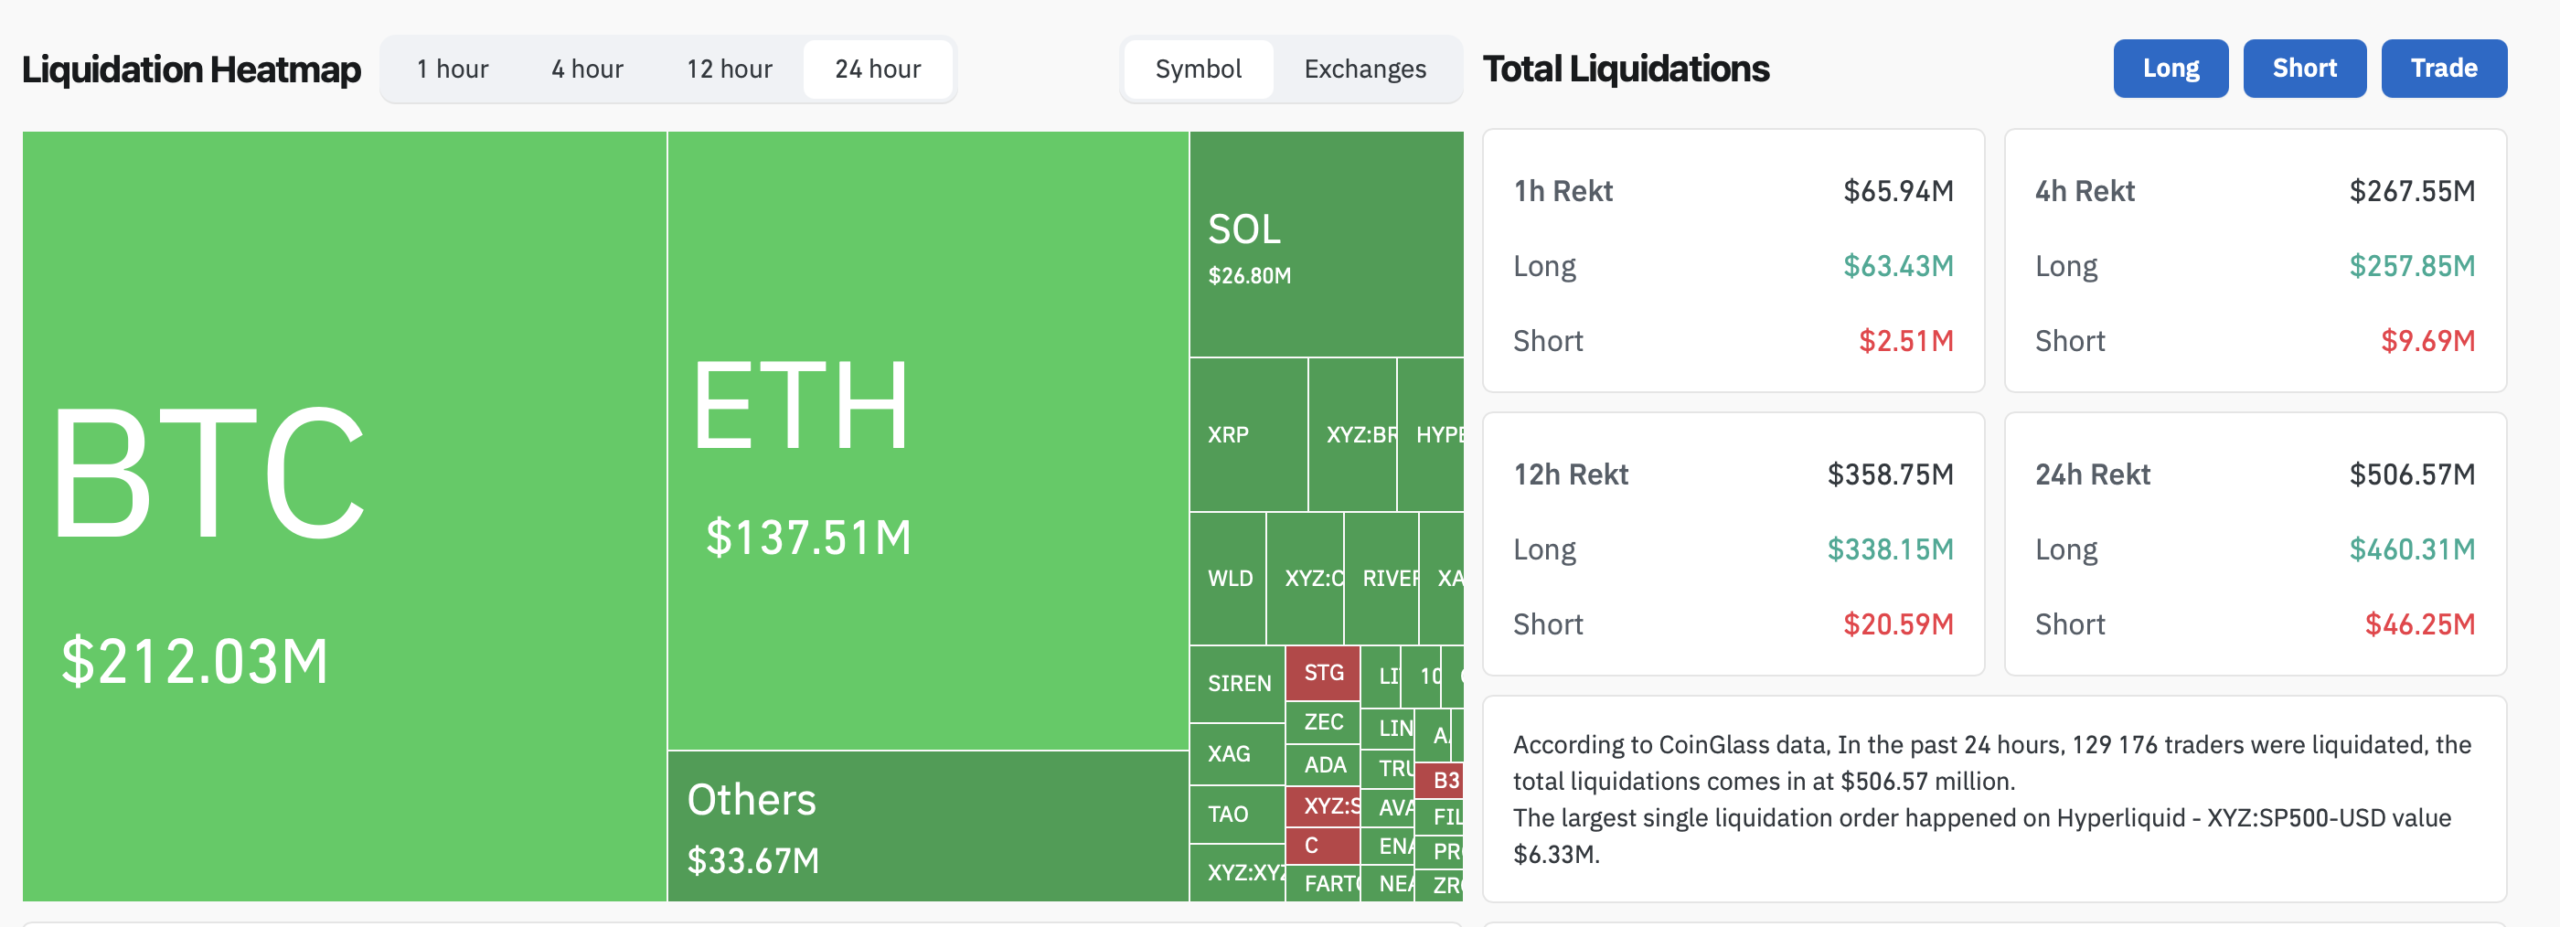Click the Long button
This screenshot has width=2560, height=927.
[2170, 68]
